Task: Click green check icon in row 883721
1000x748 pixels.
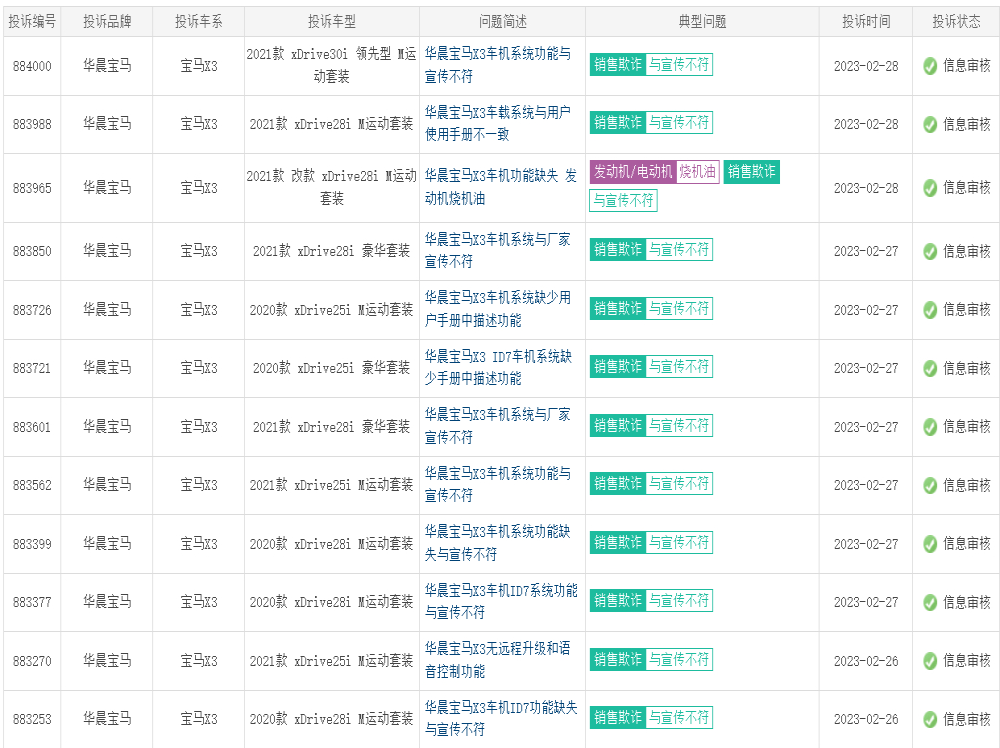Action: (x=930, y=368)
